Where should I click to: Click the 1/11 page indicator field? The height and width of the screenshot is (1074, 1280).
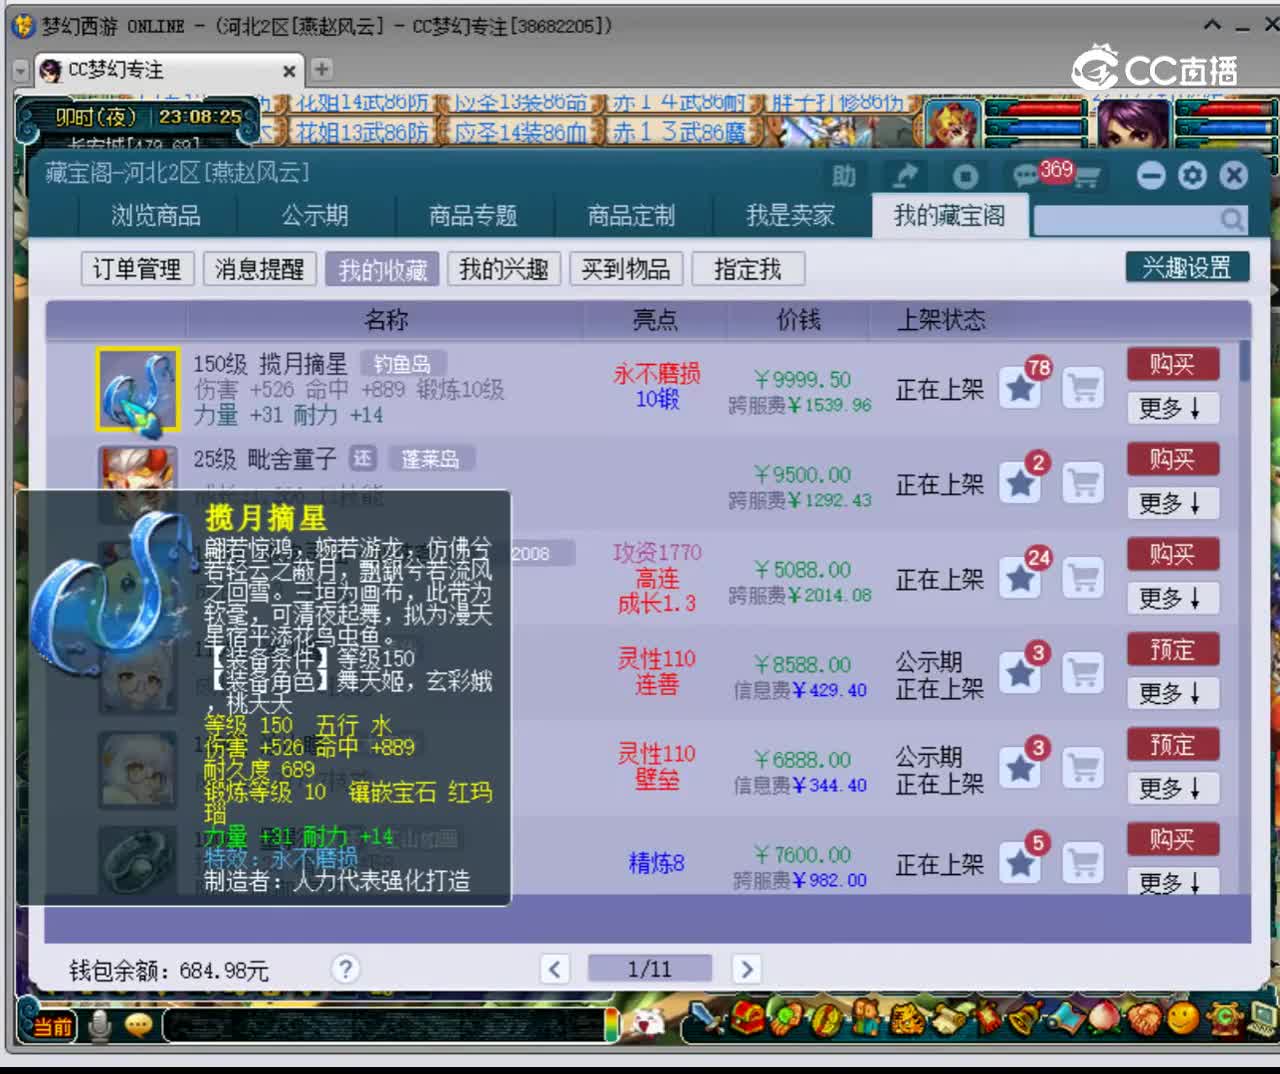coord(650,968)
